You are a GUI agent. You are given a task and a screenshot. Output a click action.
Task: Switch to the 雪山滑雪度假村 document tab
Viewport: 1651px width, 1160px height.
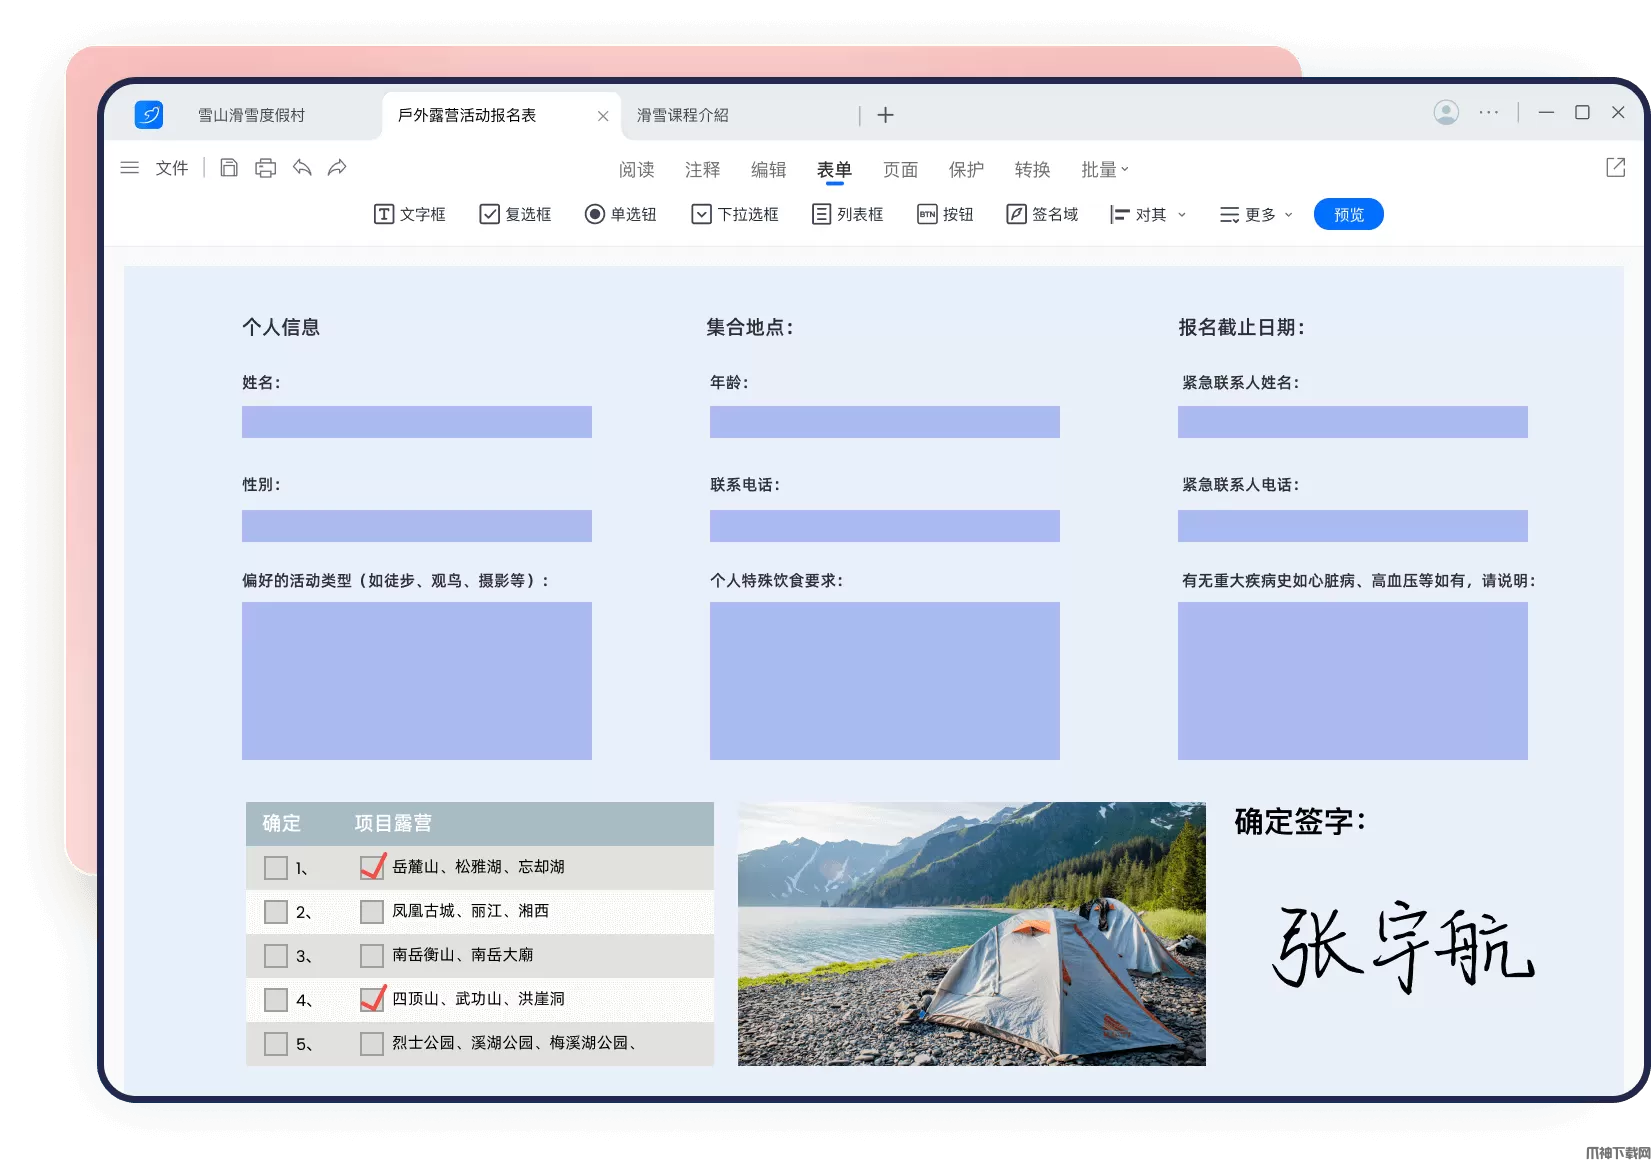click(252, 115)
